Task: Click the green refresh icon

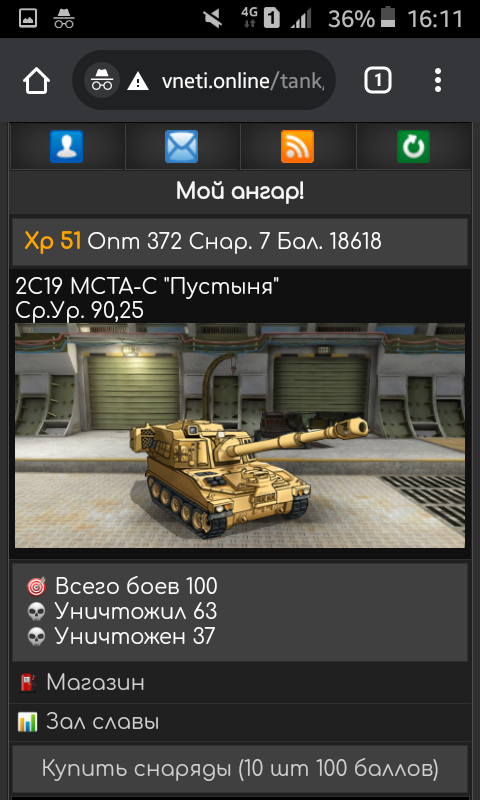Action: pyautogui.click(x=413, y=146)
